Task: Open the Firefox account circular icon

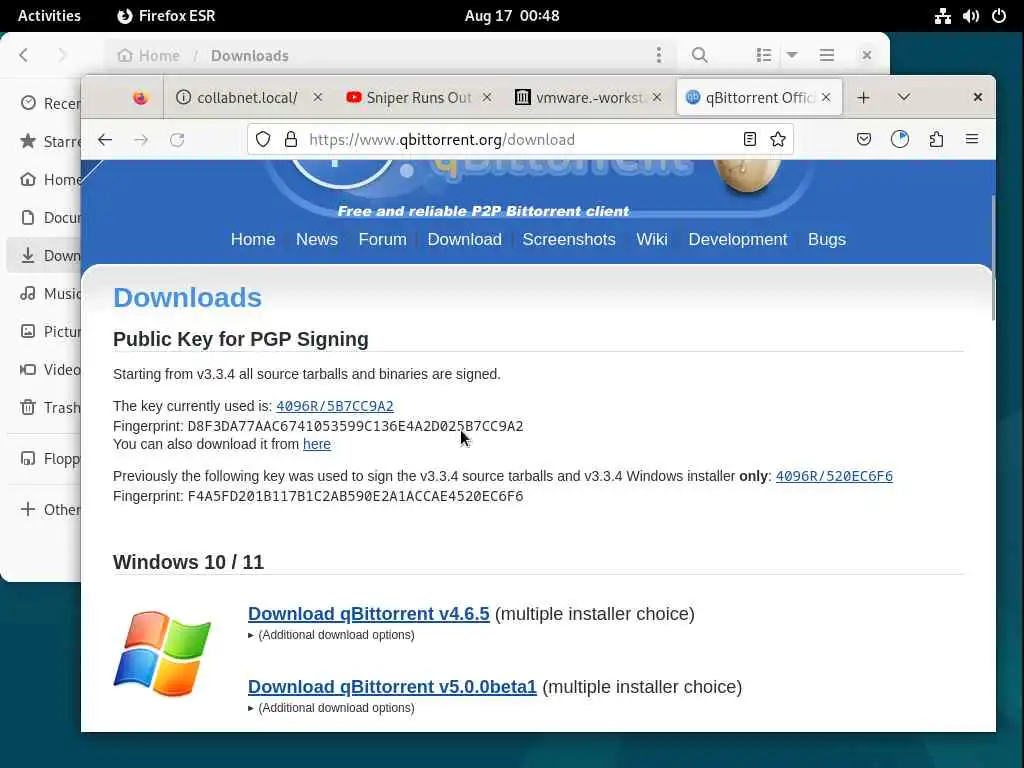Action: [x=900, y=139]
